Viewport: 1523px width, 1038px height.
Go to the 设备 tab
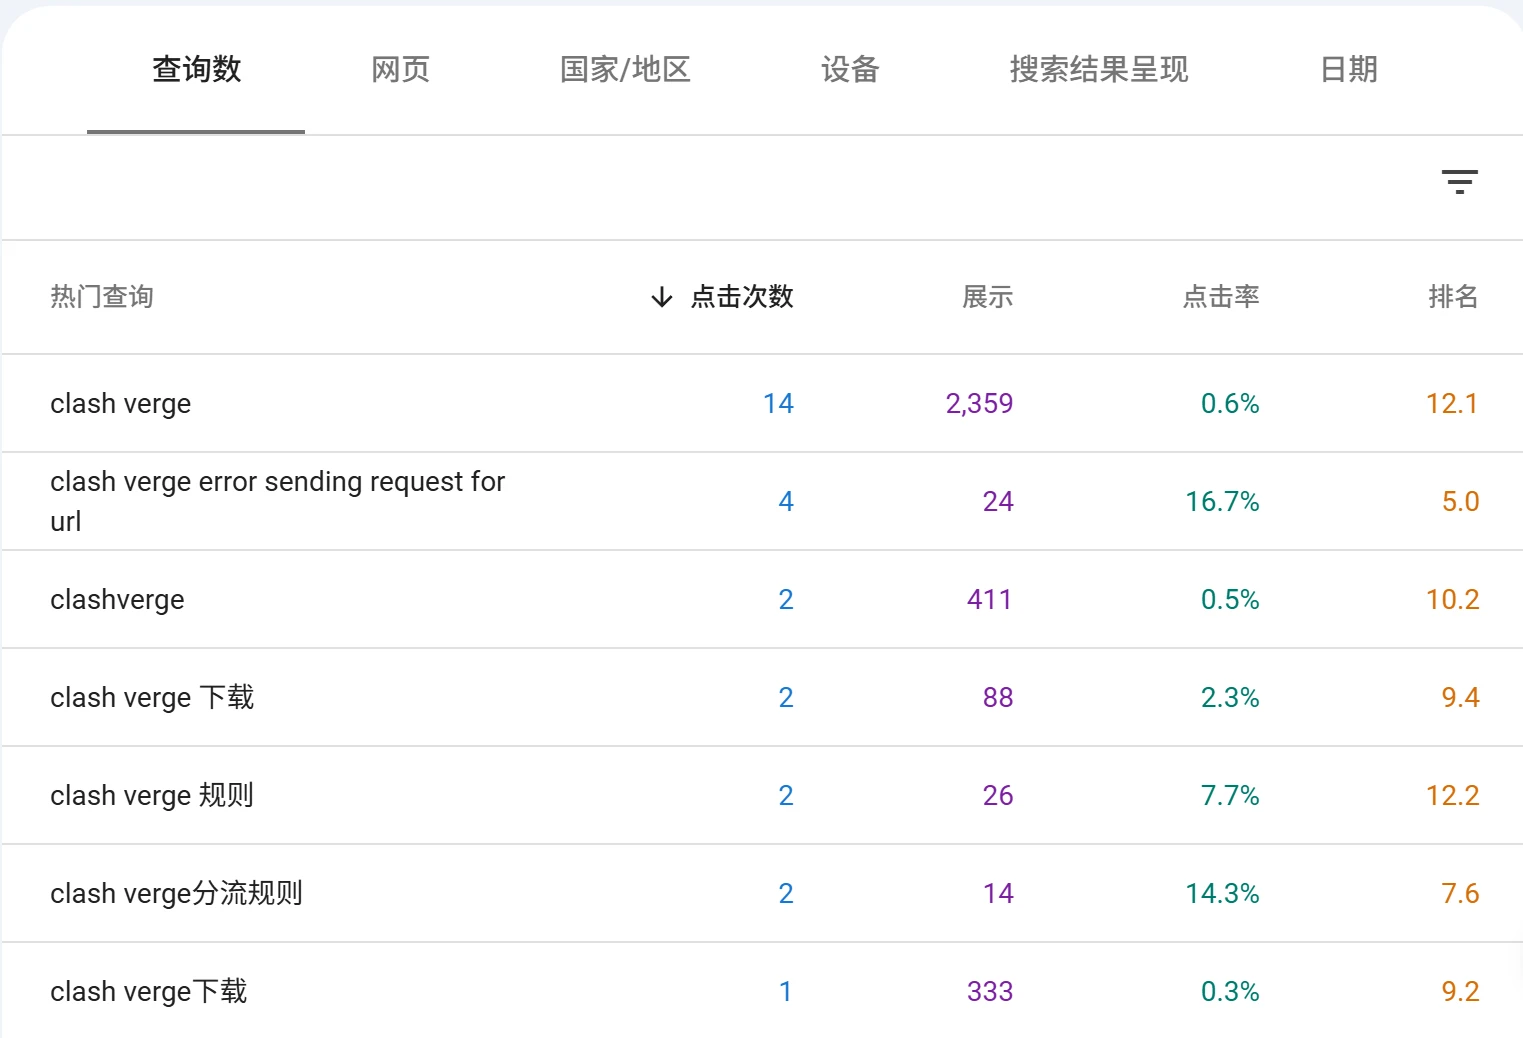click(x=849, y=70)
